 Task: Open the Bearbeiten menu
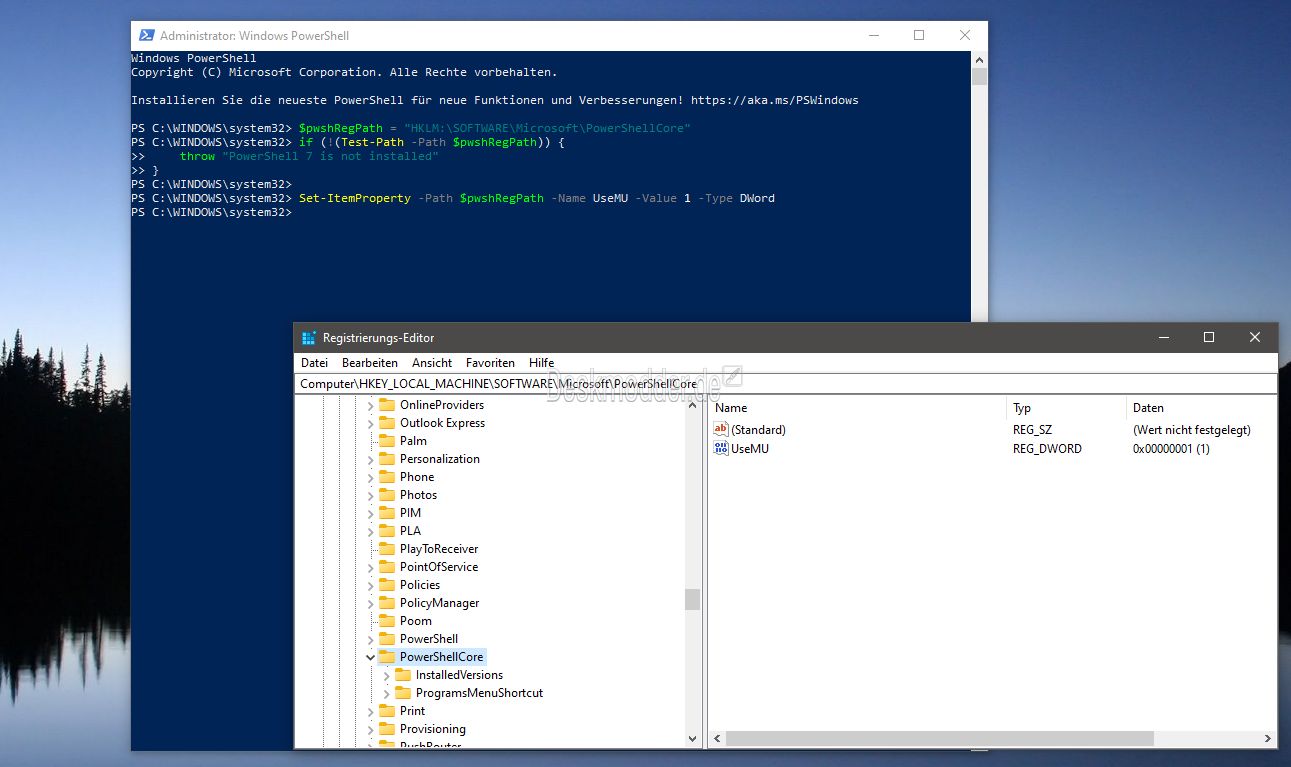[370, 363]
